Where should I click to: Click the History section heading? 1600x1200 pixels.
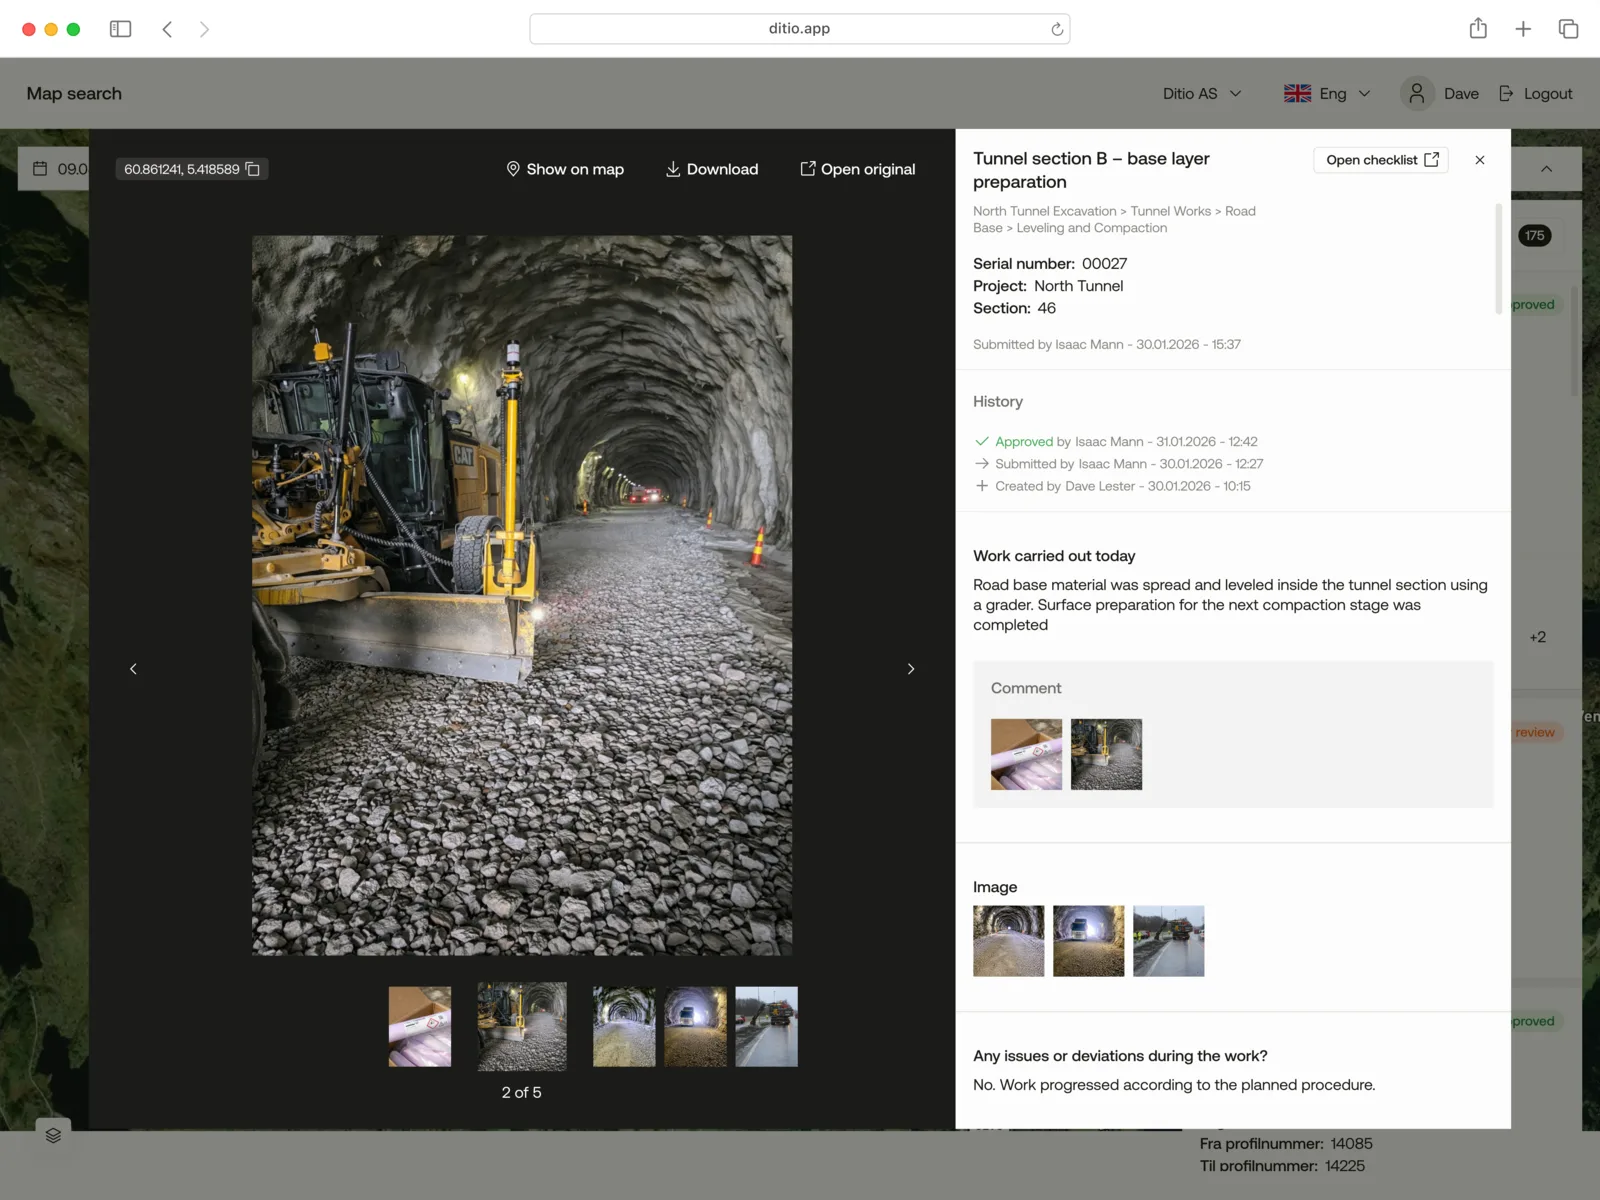[997, 401]
